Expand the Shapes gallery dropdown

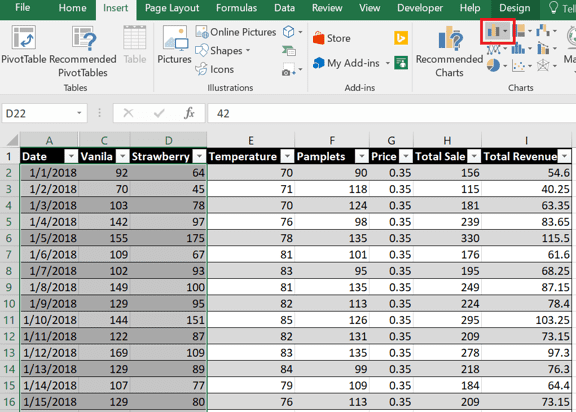coord(248,50)
